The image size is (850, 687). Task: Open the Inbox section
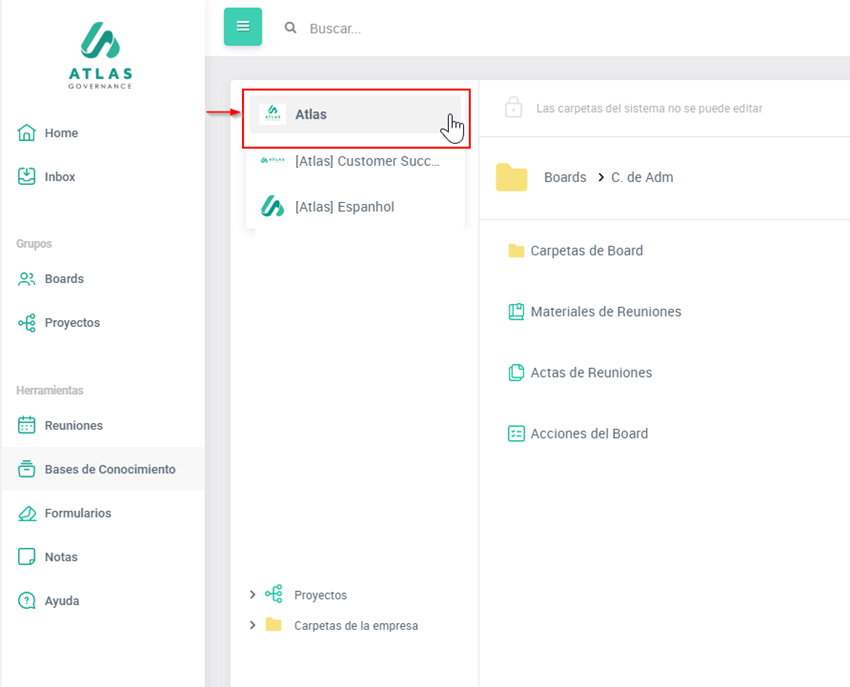coord(59,177)
